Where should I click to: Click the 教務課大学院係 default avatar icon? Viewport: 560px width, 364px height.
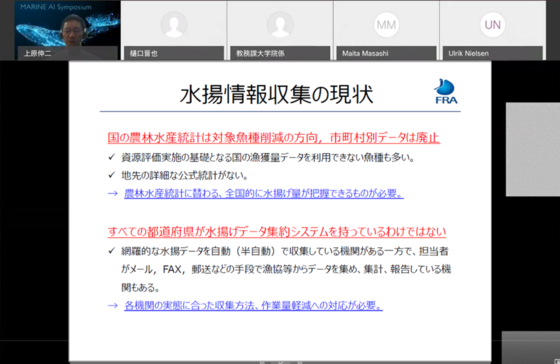click(x=280, y=25)
